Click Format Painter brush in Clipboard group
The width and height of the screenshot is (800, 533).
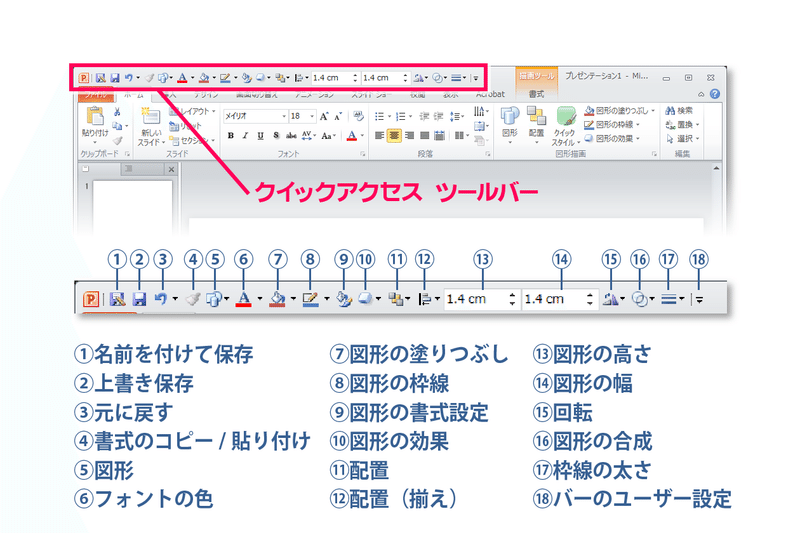click(118, 140)
